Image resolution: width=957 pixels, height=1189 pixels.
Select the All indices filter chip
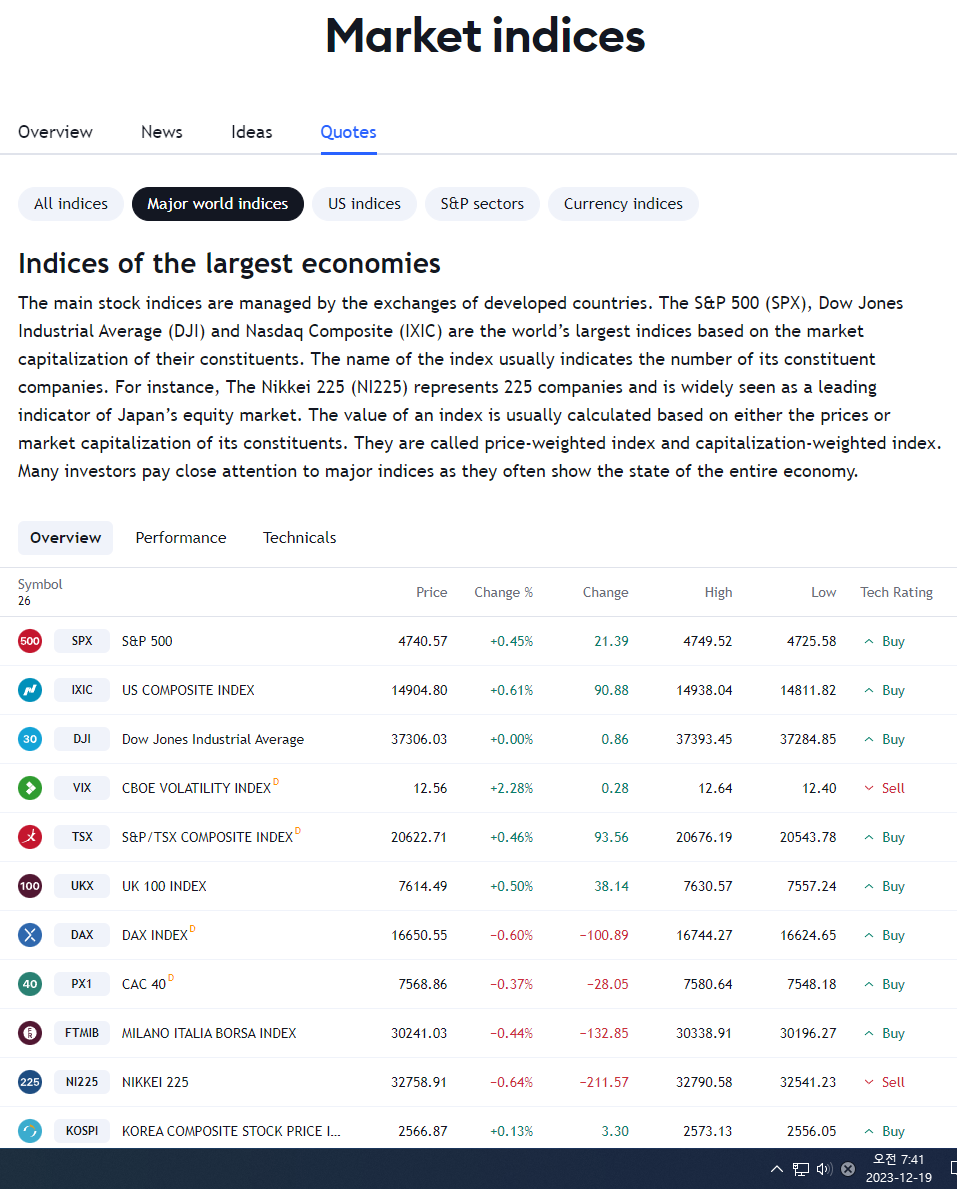click(71, 204)
